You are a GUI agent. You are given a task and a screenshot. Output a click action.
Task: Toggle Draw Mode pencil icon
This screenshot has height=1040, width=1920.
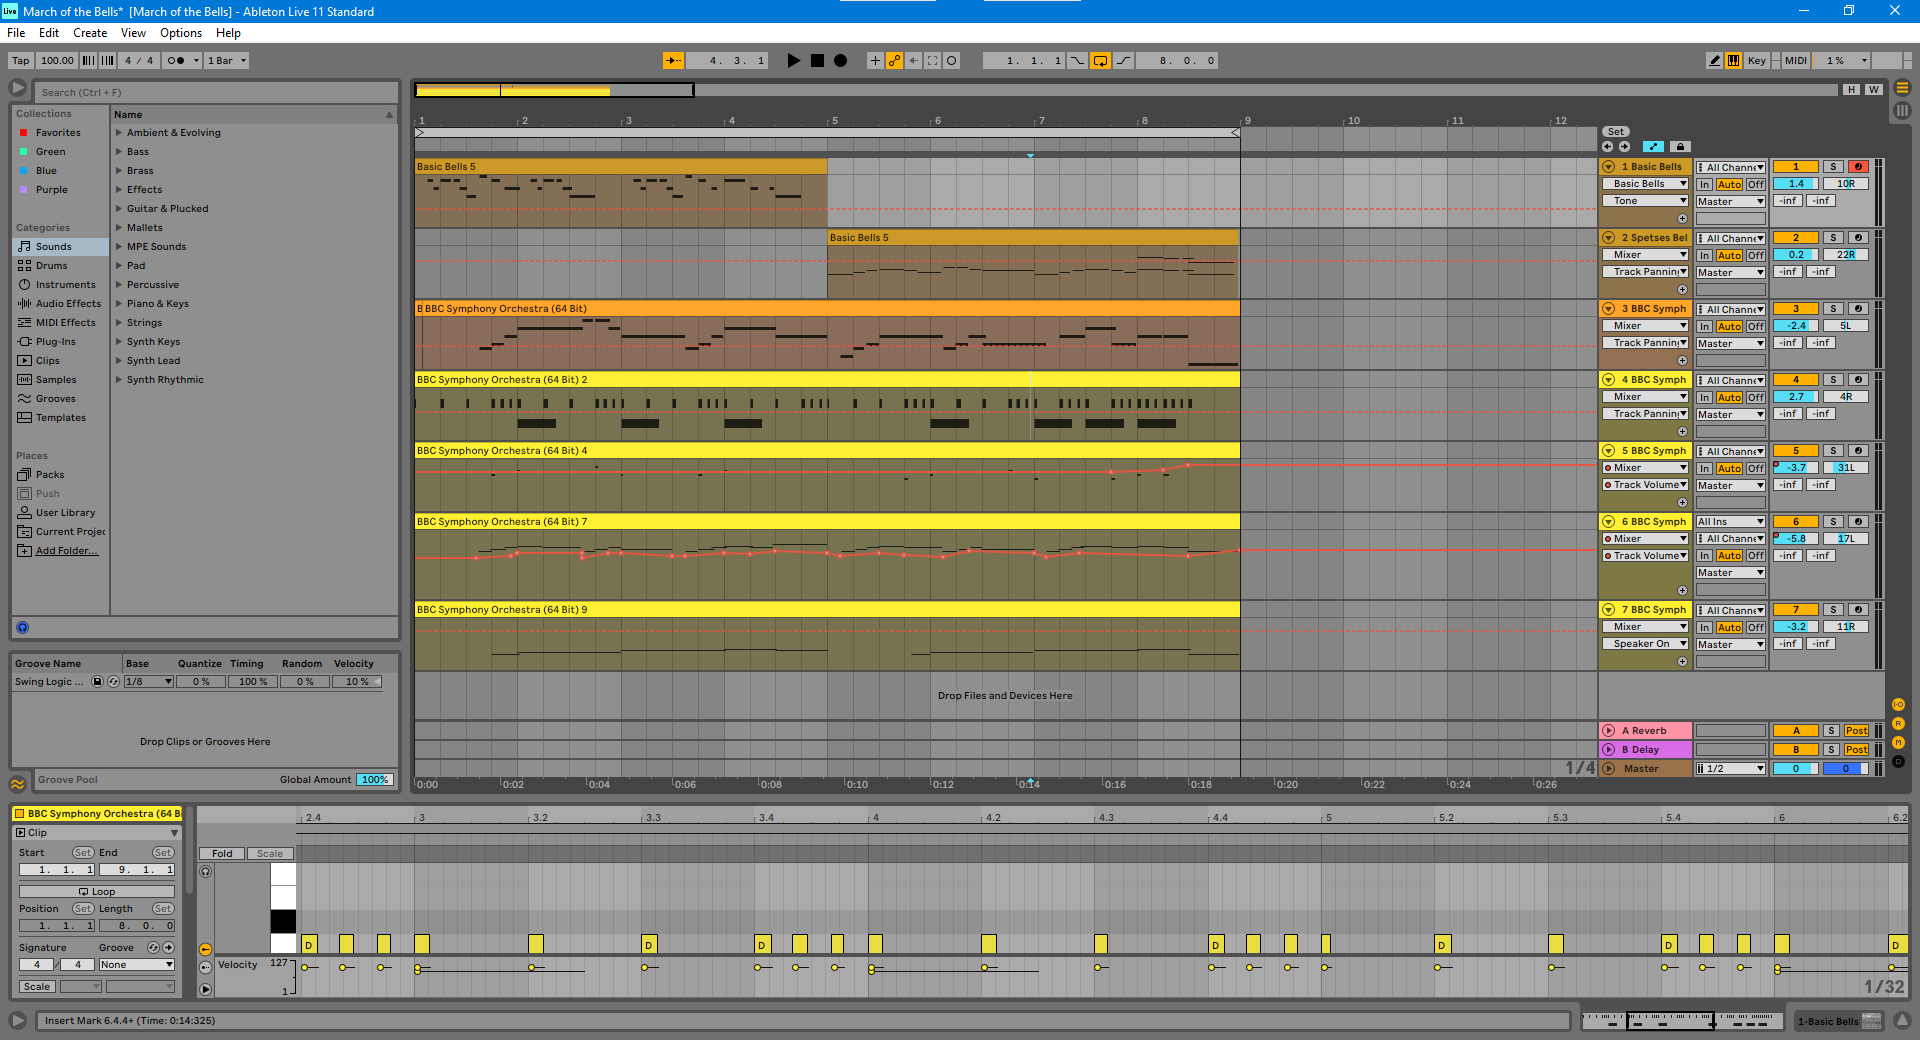pos(1714,61)
